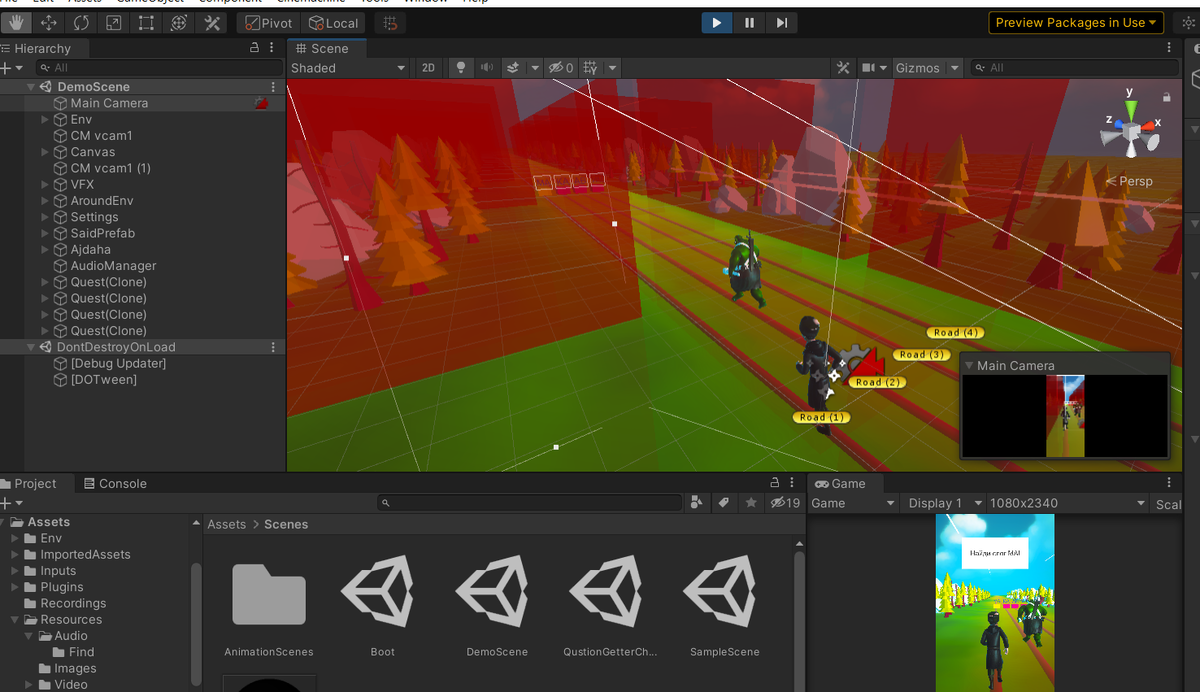
Task: Switch to the Game tab
Action: 840,483
